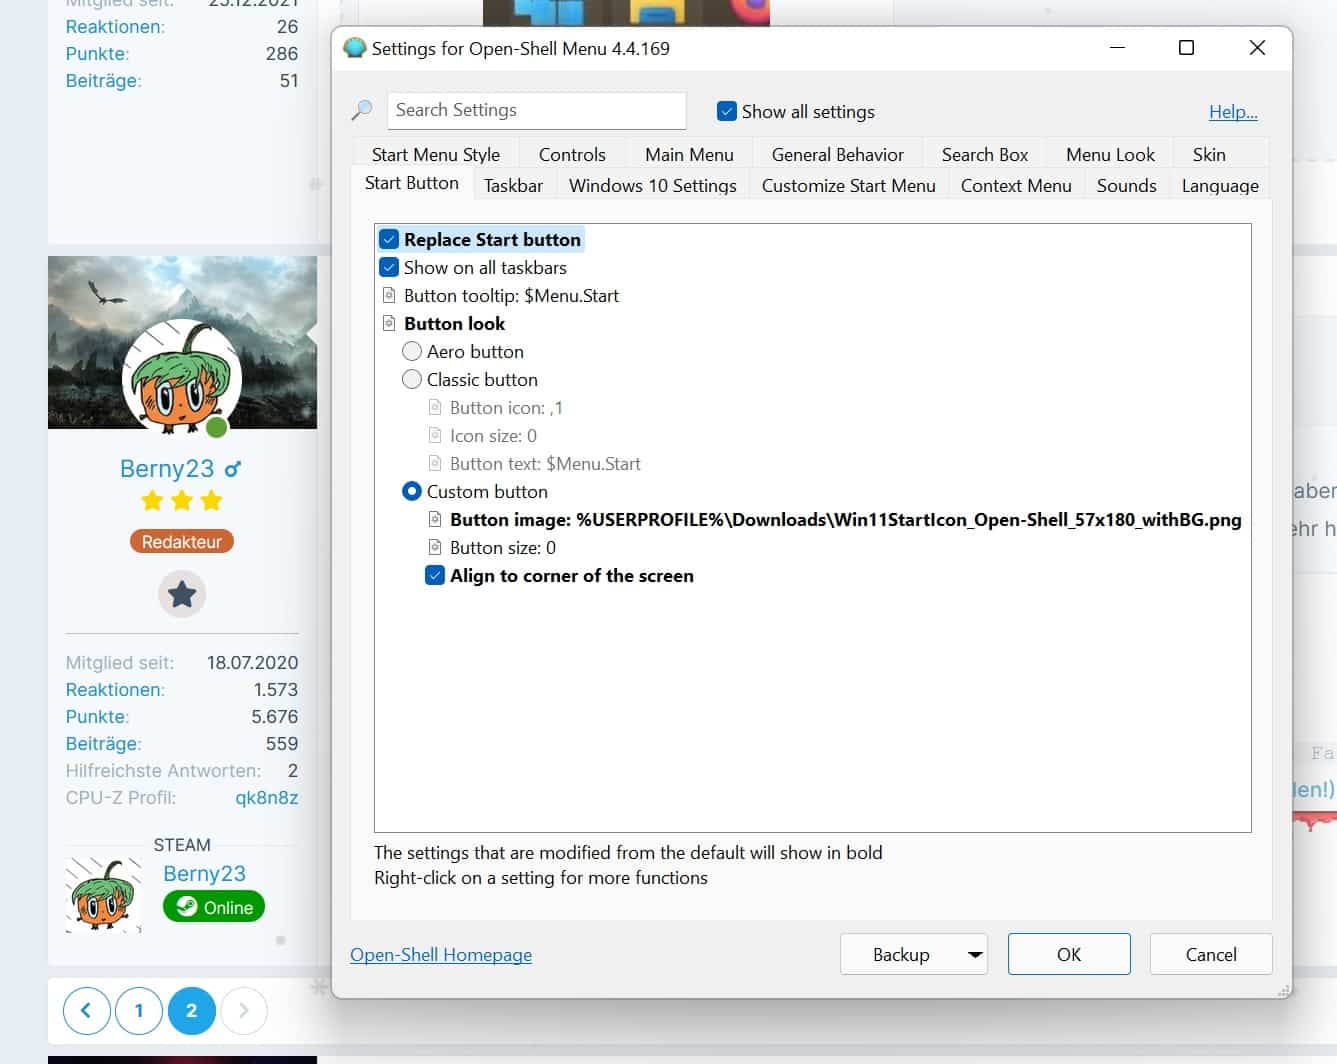The width and height of the screenshot is (1337, 1064).
Task: Open Berny23's Reaktionen count link
Action: coord(116,690)
